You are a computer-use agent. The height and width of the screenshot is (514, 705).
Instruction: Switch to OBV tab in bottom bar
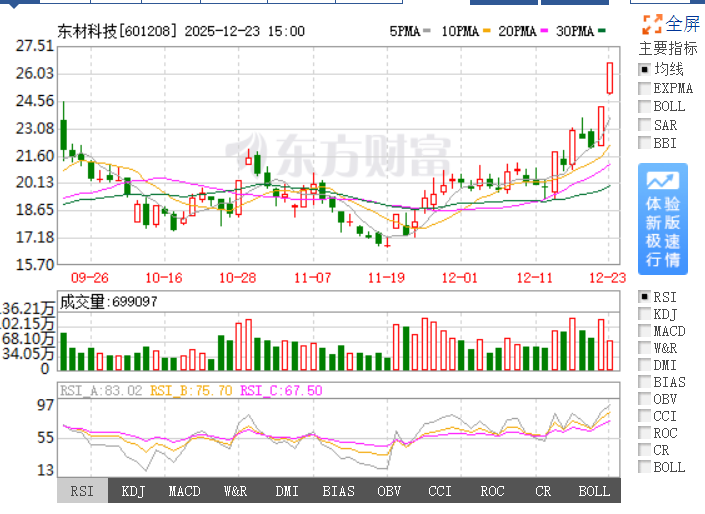click(389, 491)
